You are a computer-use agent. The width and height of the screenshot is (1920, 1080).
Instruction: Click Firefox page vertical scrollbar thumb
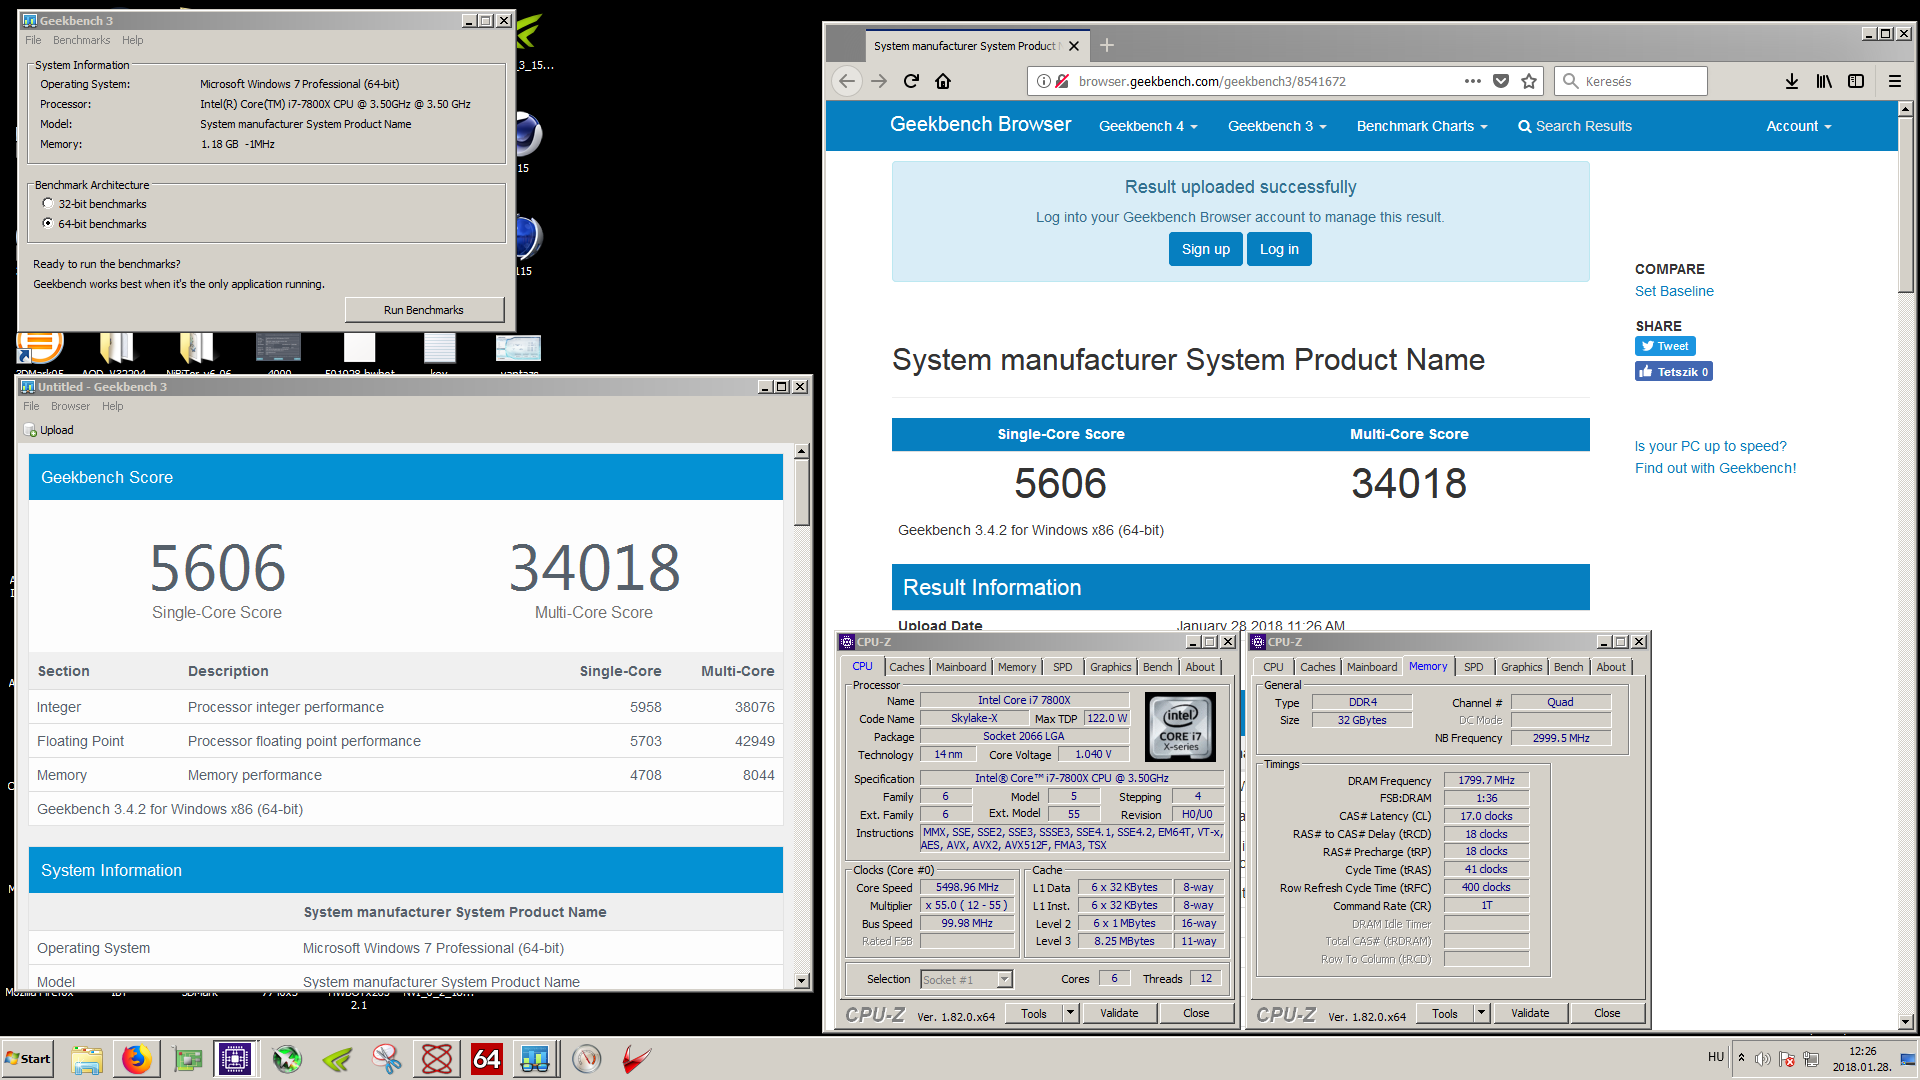tap(1905, 205)
